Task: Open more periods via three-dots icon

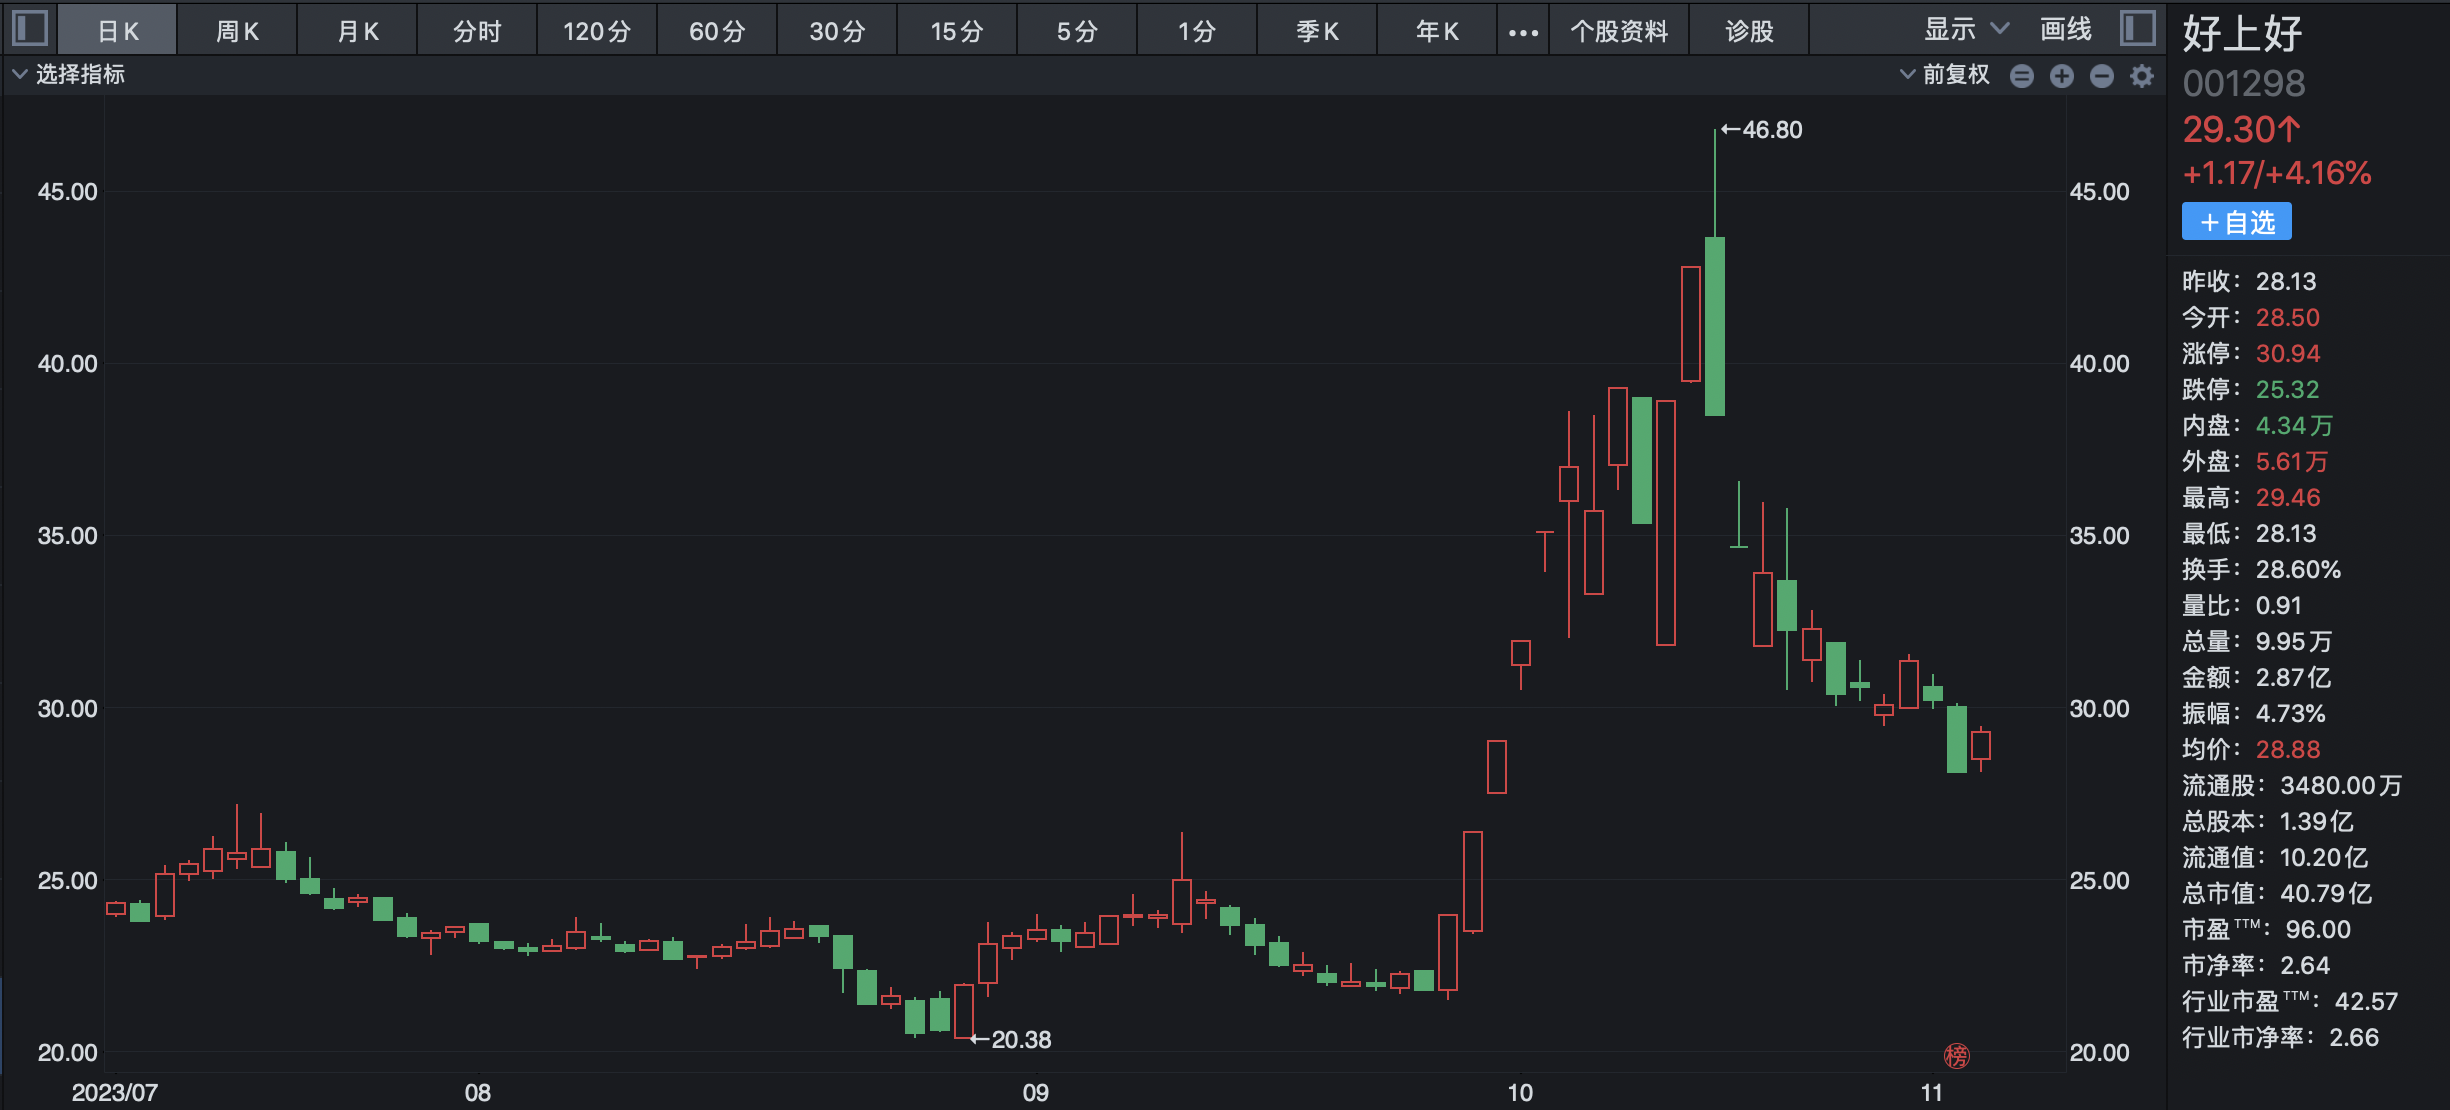Action: tap(1523, 32)
